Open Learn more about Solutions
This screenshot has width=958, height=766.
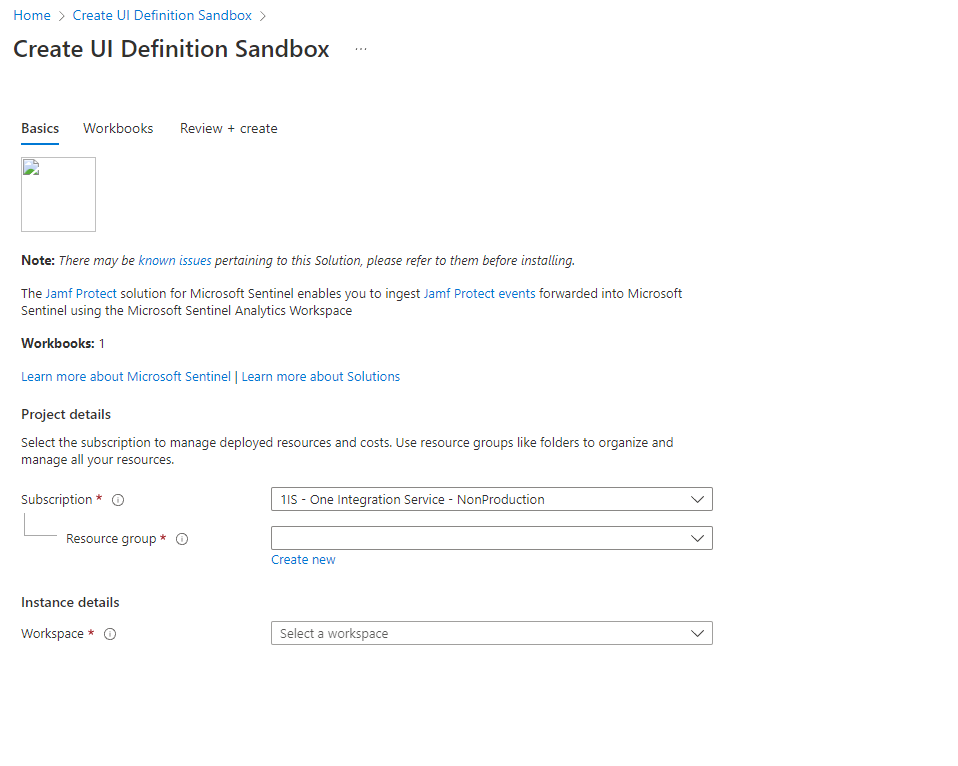coord(321,376)
